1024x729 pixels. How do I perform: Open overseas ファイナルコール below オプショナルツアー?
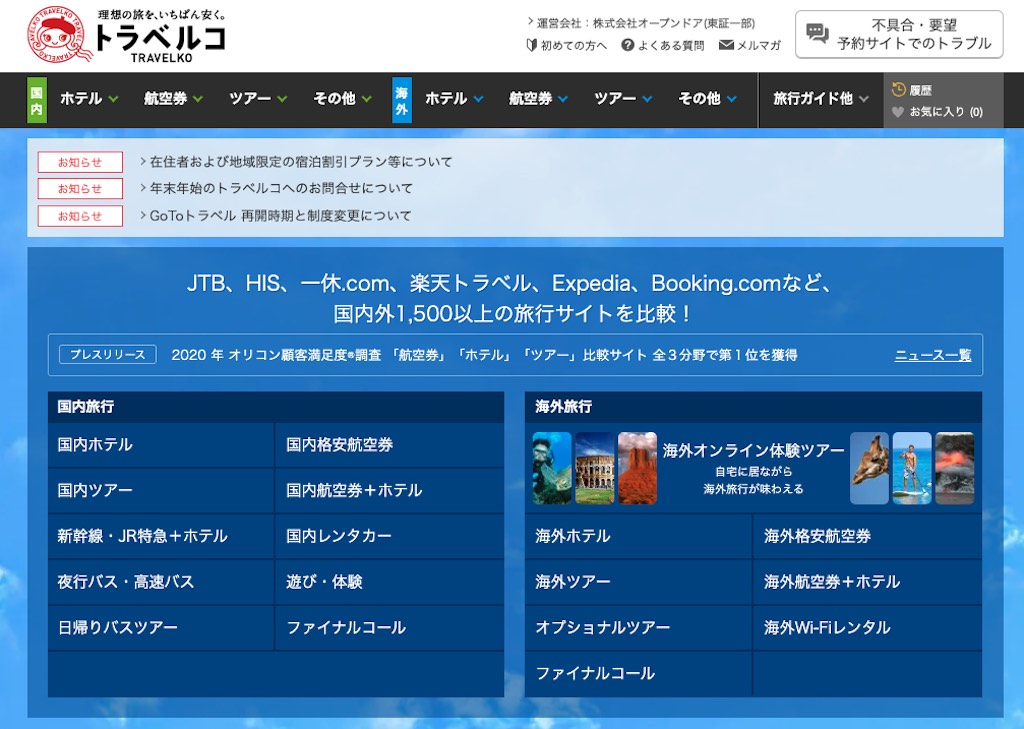[639, 673]
